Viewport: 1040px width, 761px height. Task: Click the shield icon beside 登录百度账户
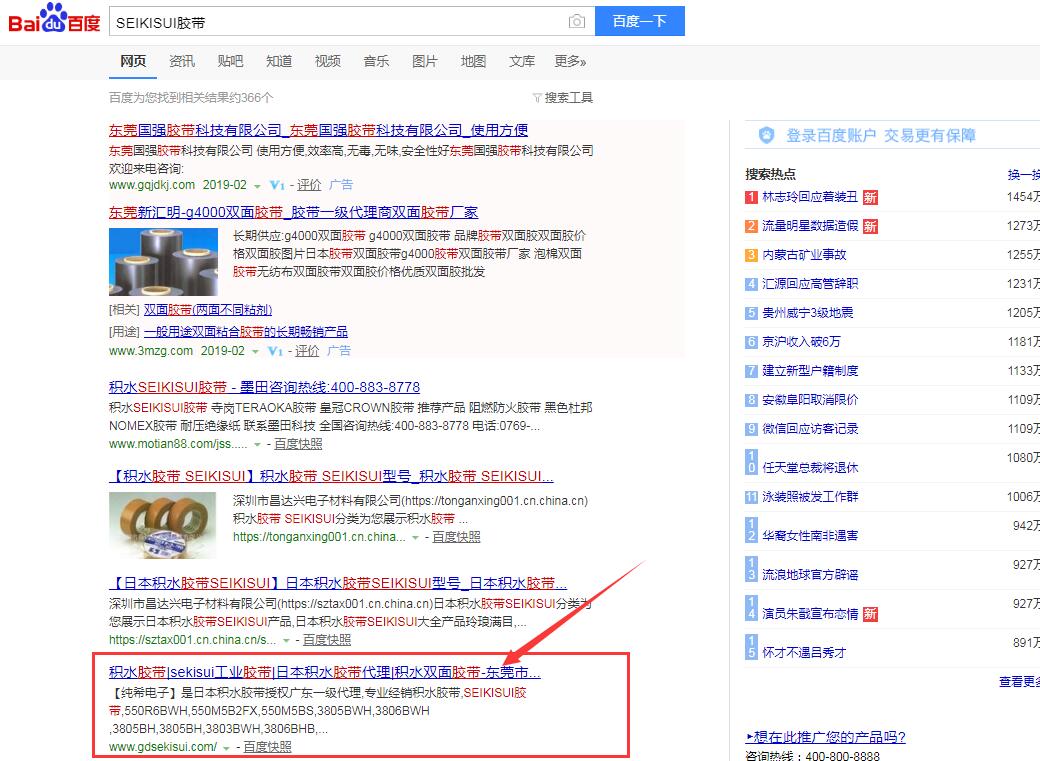pos(767,135)
